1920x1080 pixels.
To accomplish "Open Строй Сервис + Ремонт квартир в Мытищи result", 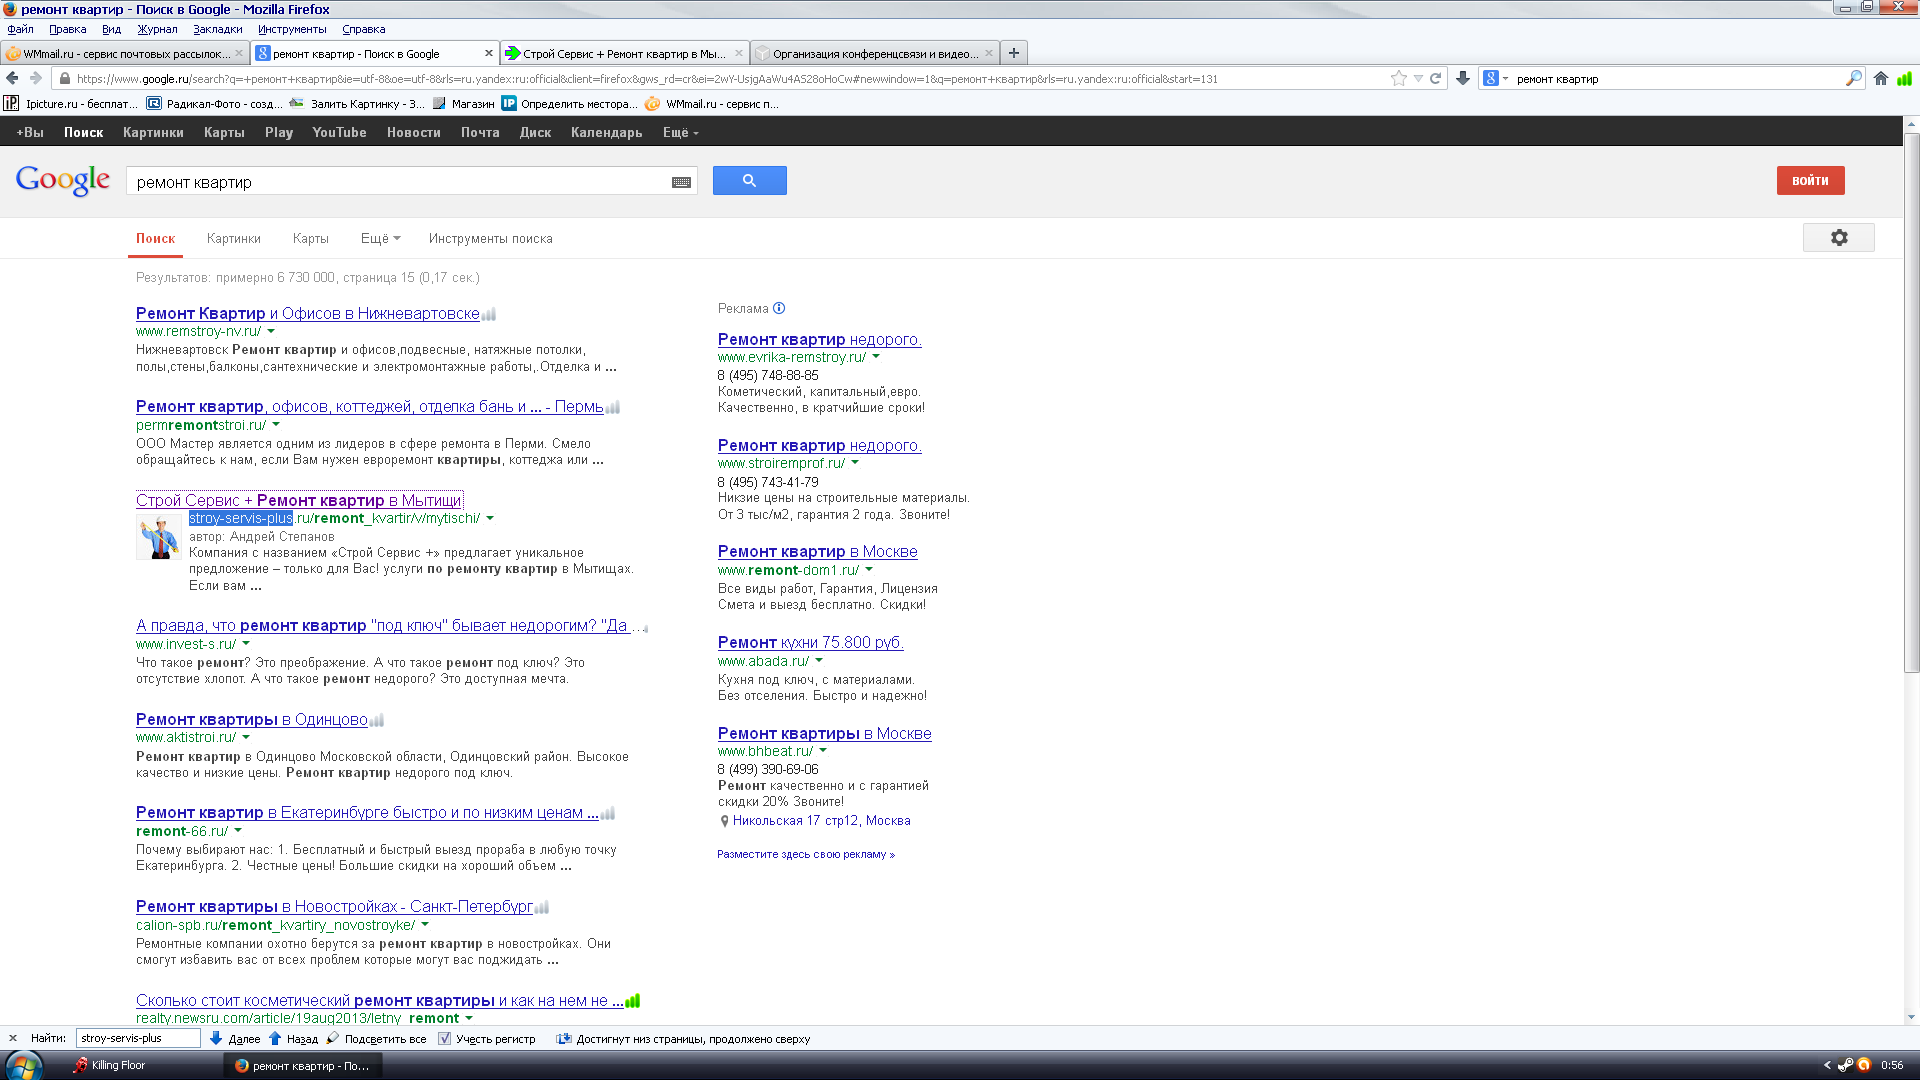I will tap(299, 500).
